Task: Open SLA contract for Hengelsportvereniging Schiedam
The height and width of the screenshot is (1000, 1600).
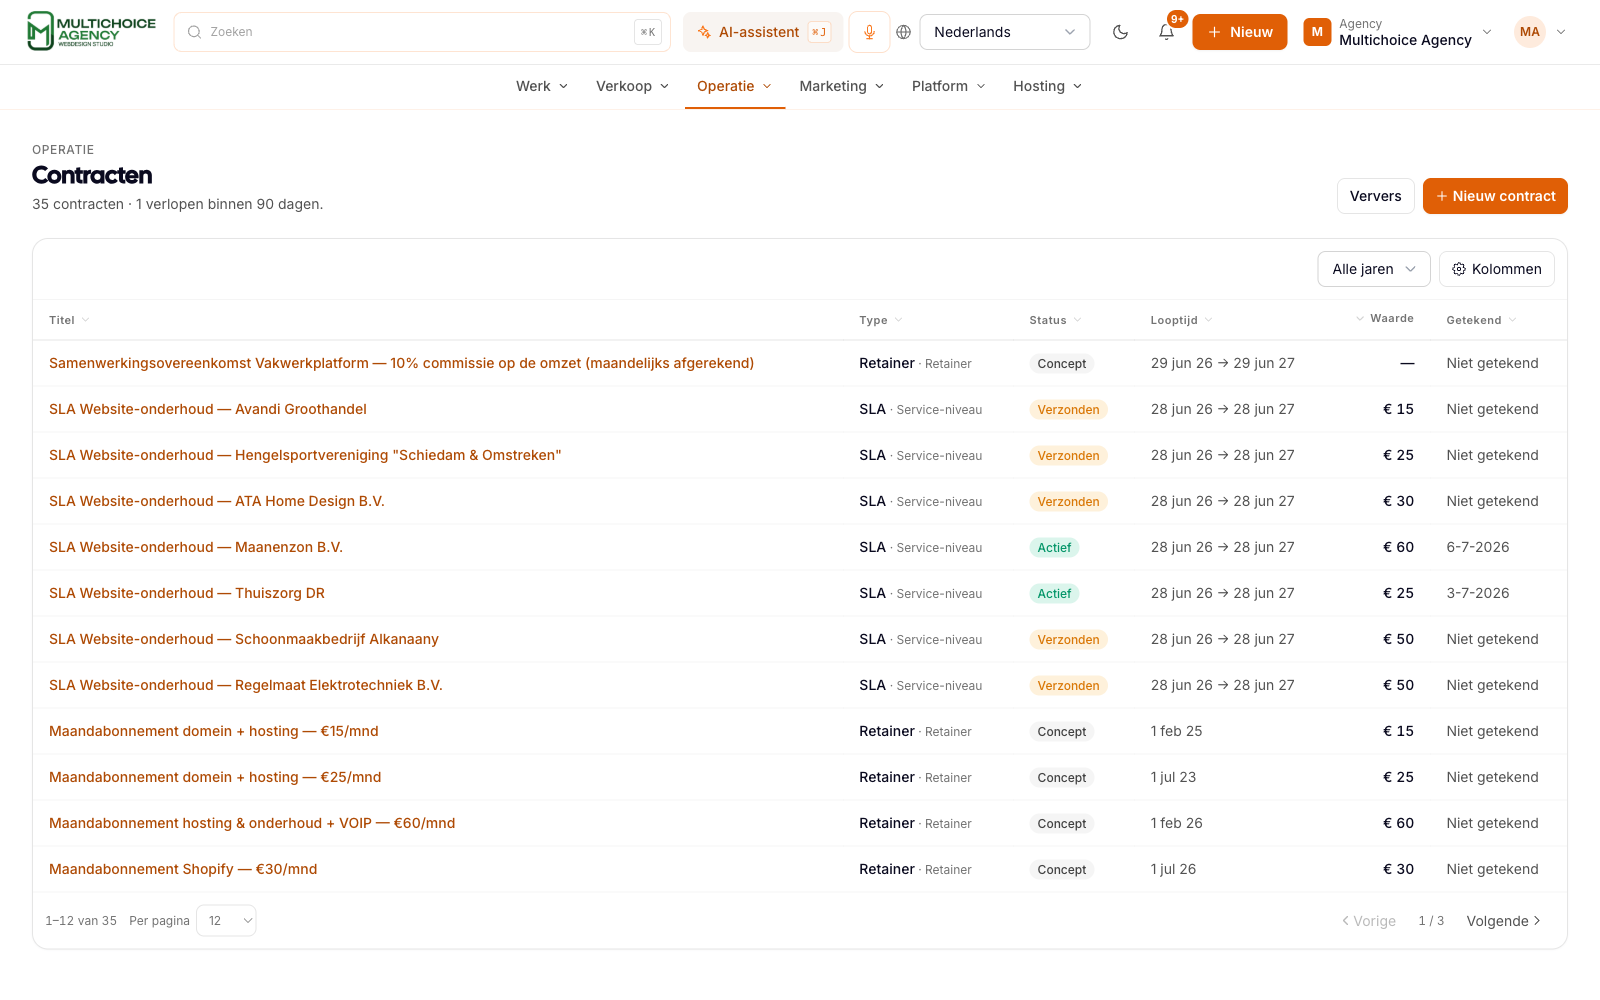Action: [305, 455]
